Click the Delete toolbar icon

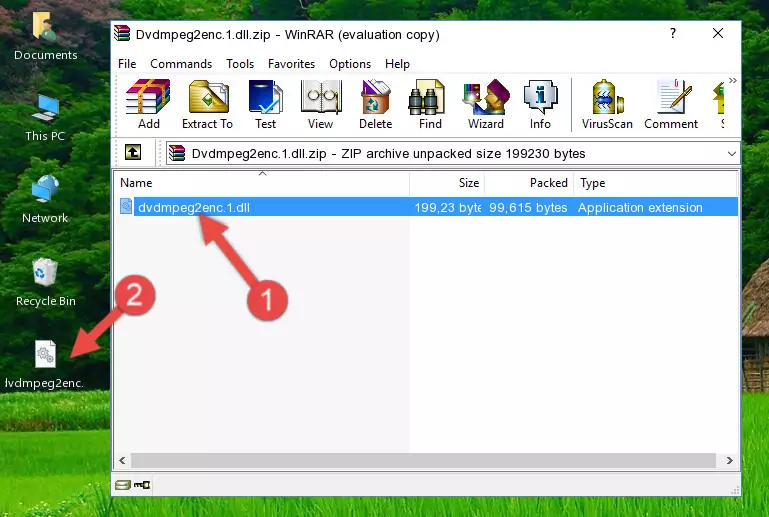coord(376,104)
